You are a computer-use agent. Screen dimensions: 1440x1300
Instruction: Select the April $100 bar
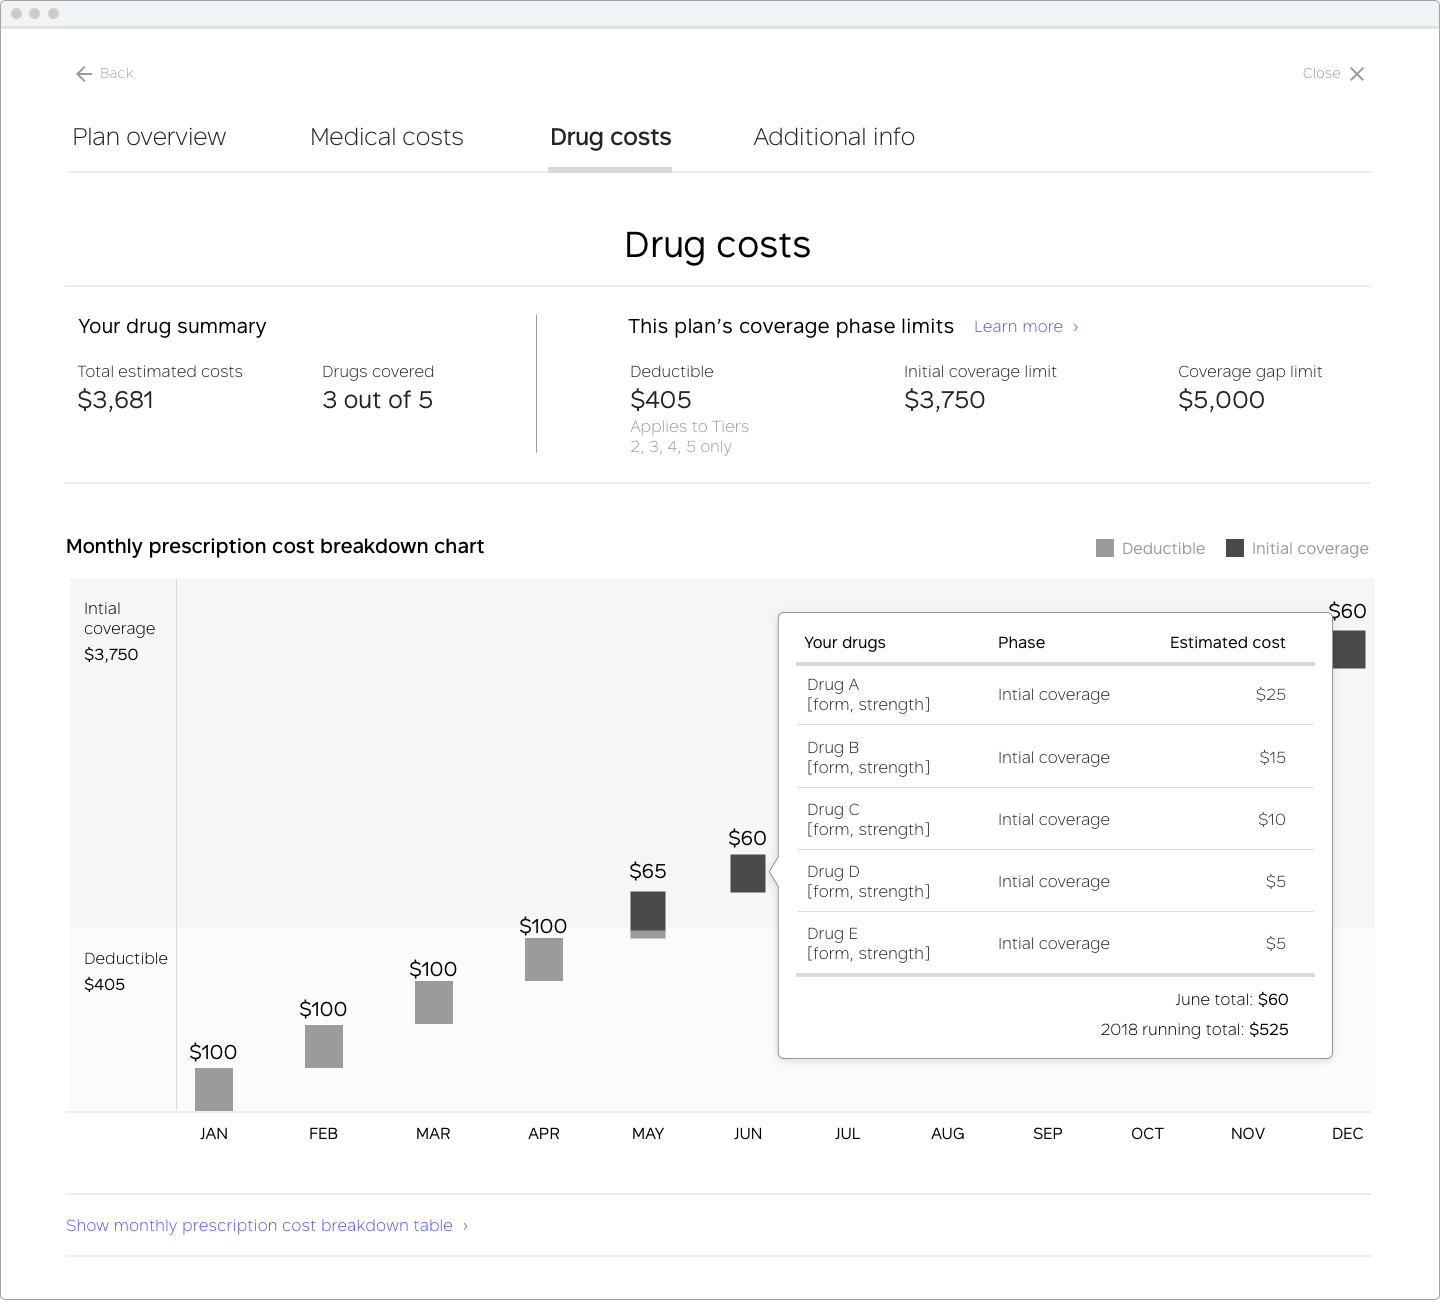coord(544,959)
